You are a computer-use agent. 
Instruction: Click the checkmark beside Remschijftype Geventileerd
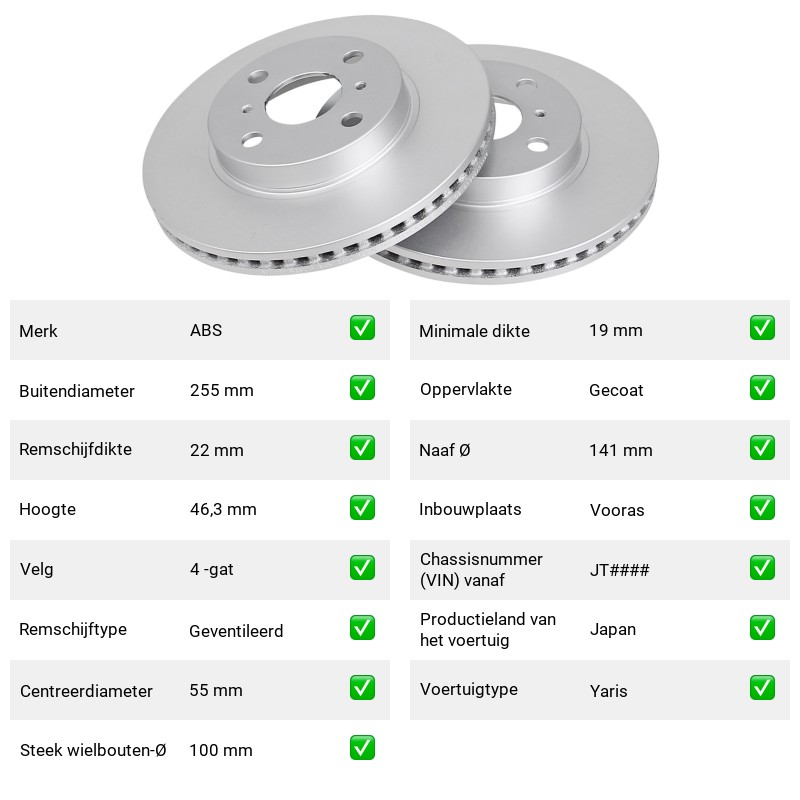click(x=362, y=628)
